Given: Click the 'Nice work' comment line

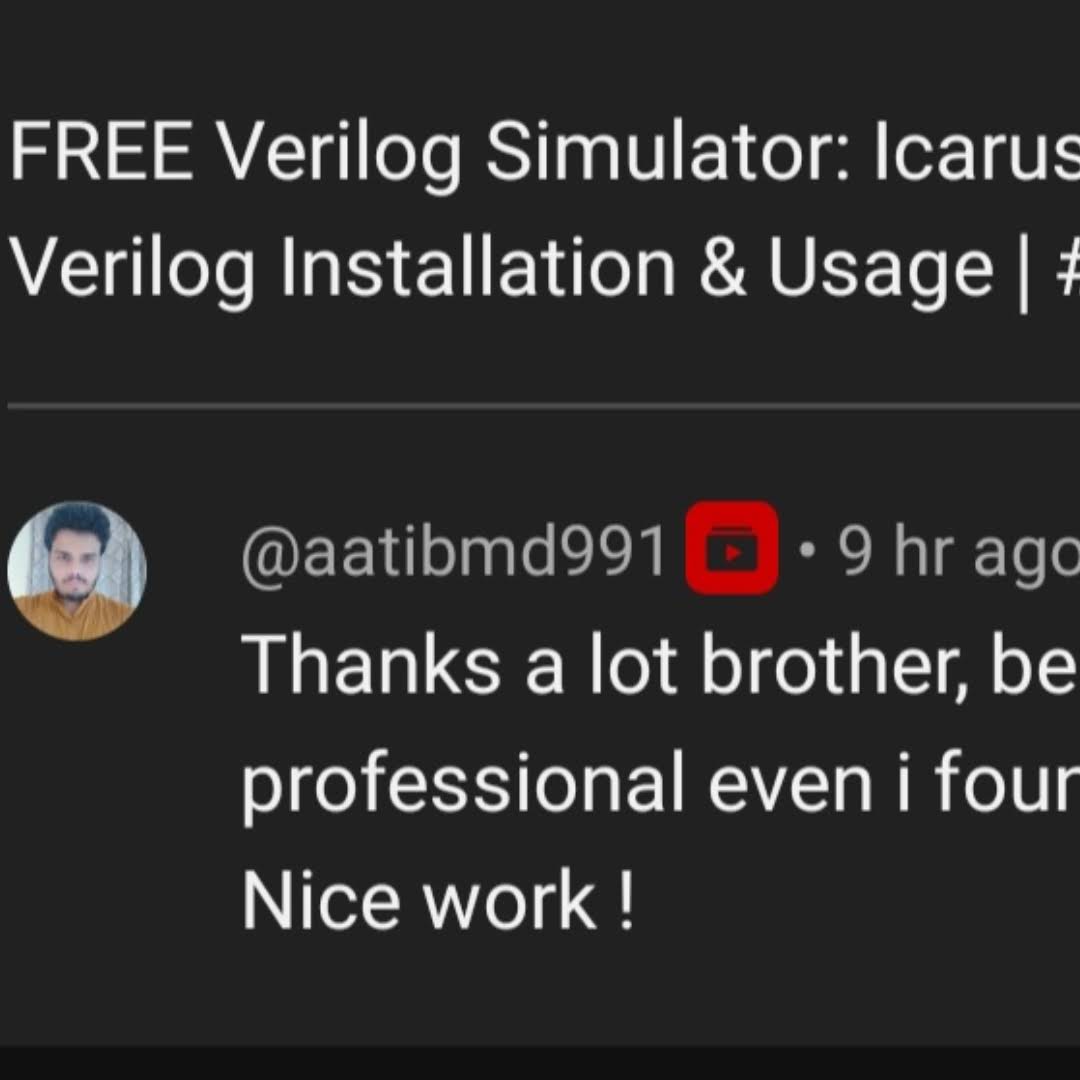Looking at the screenshot, I should point(419,900).
